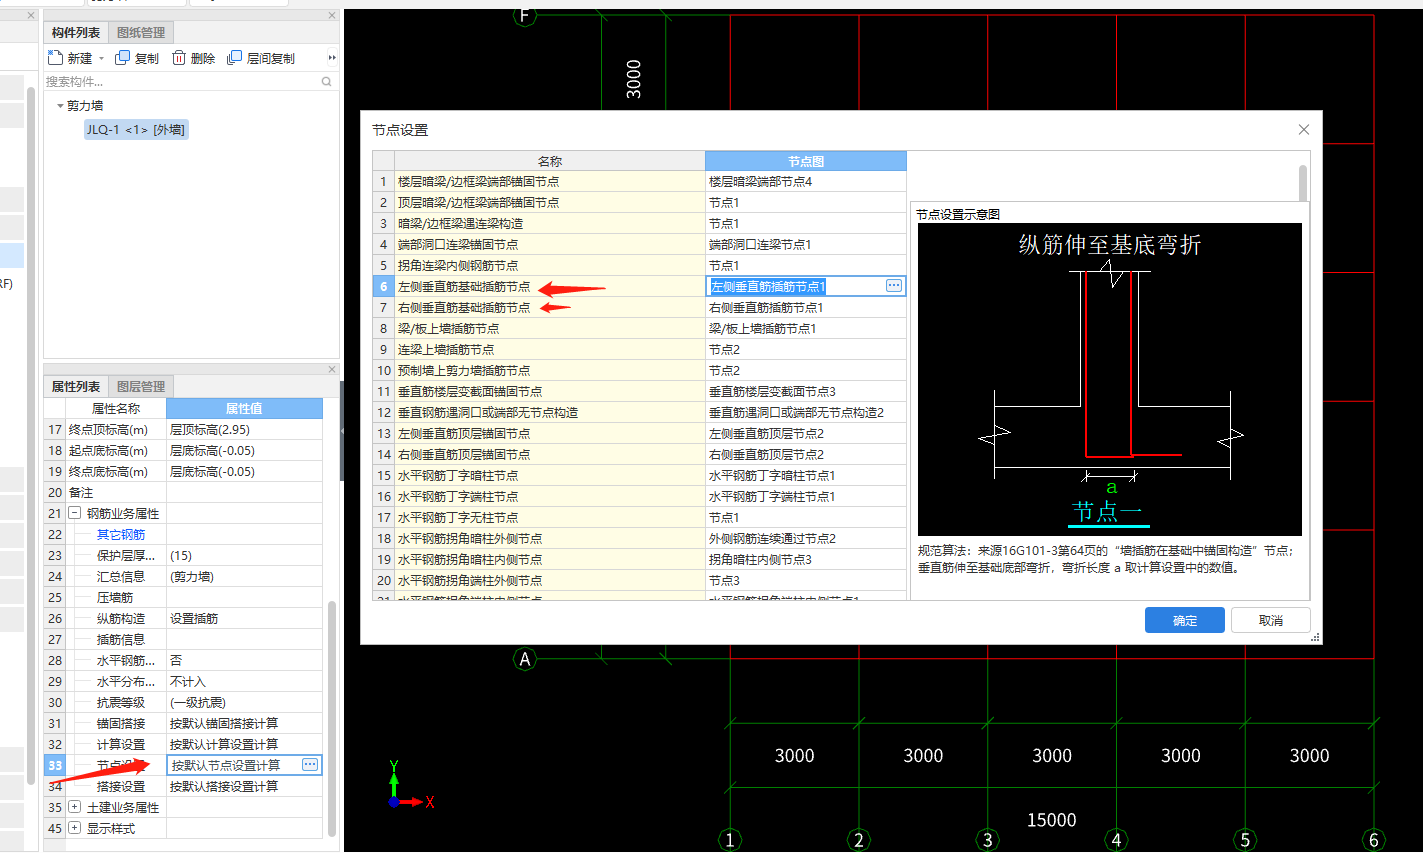Open dropdown arrow beside 新建
This screenshot has height=853, width=1423.
101,59
